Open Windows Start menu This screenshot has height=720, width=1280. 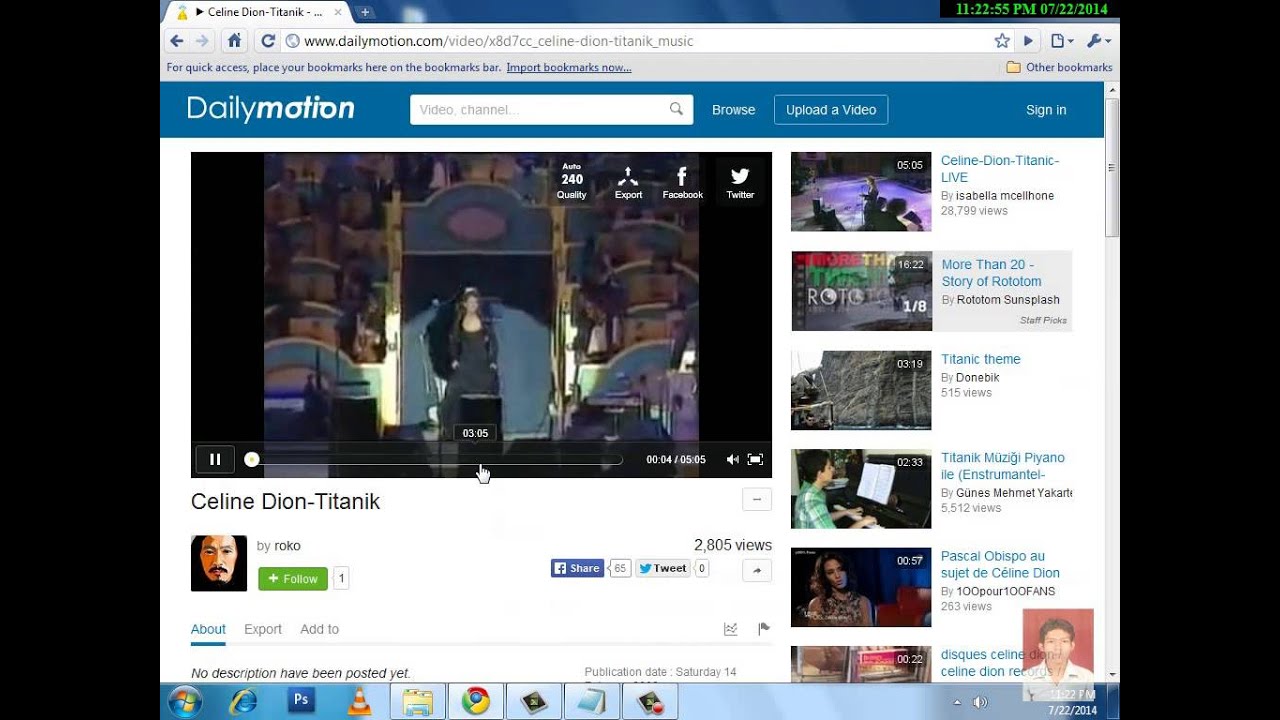pos(185,702)
